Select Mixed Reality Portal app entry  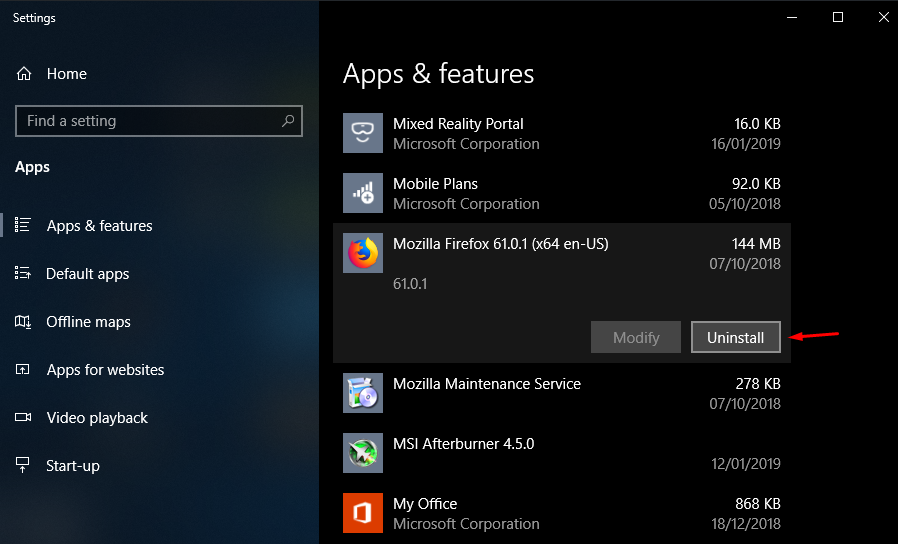click(x=562, y=133)
